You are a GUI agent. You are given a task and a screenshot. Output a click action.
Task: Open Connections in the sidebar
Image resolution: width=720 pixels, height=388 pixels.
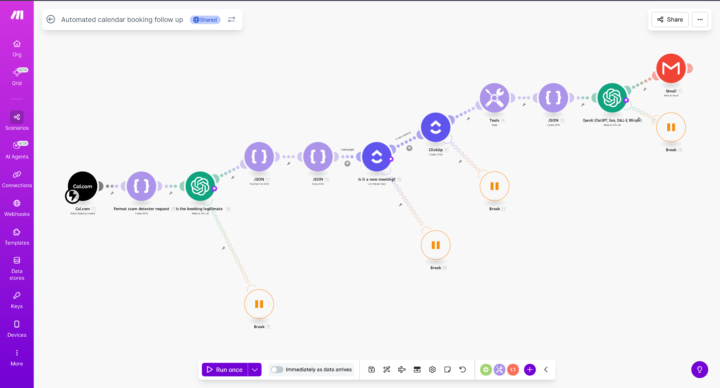tap(17, 179)
